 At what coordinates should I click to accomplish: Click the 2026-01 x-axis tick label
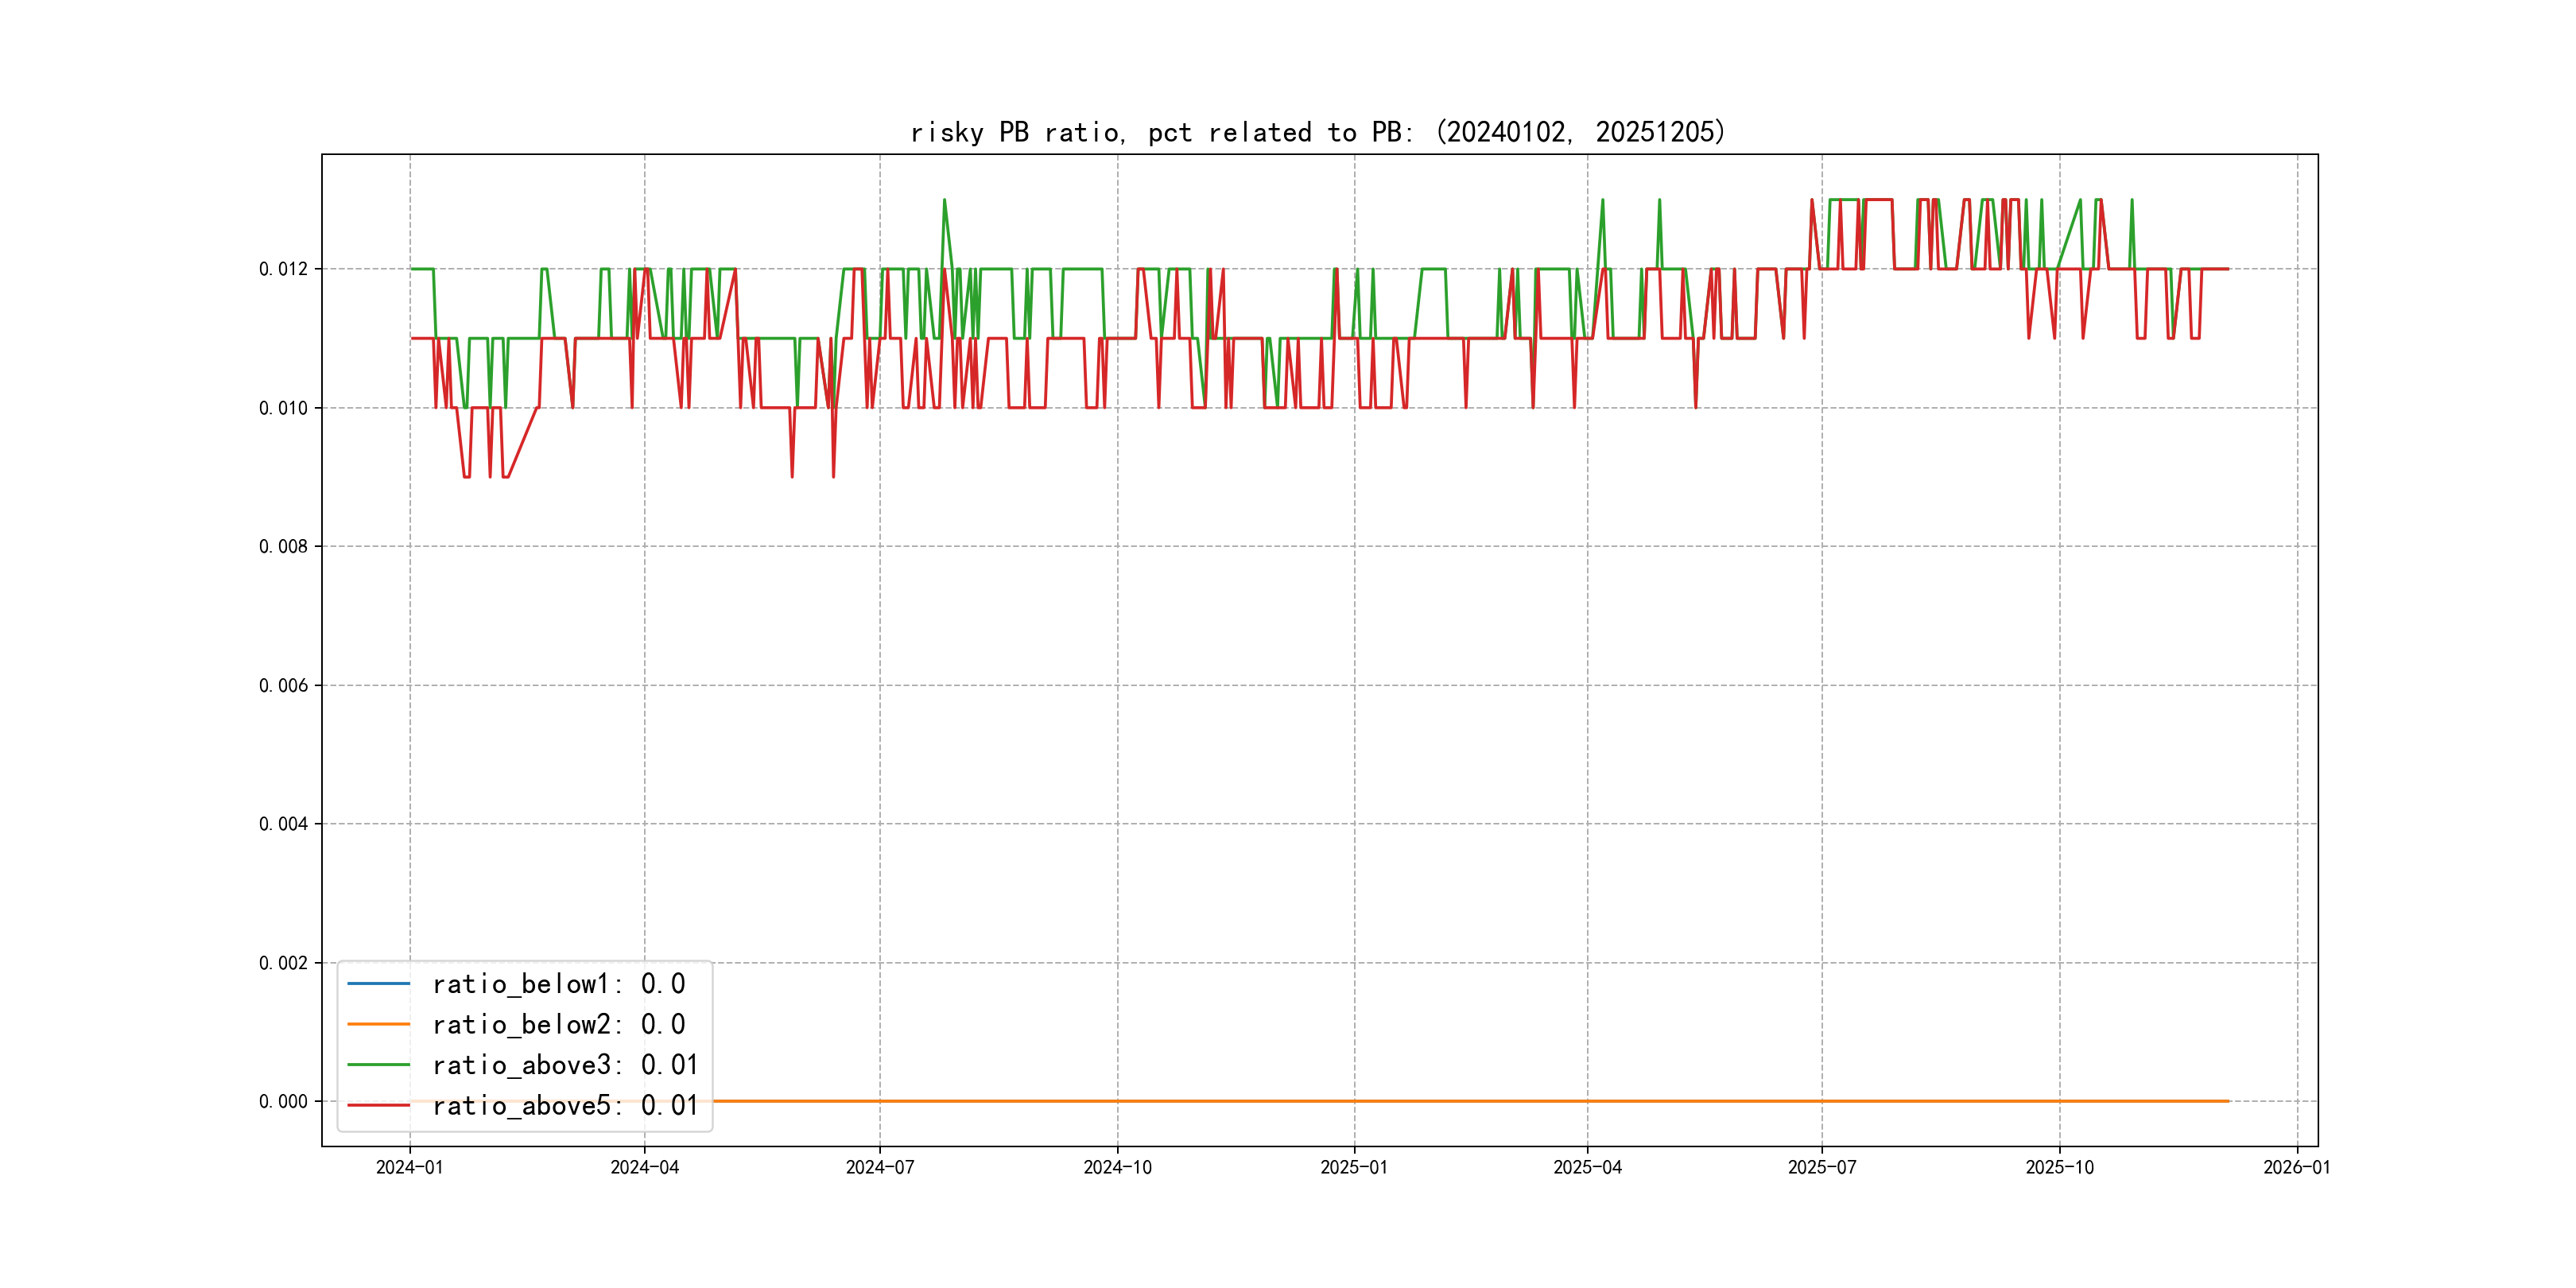coord(2297,1168)
